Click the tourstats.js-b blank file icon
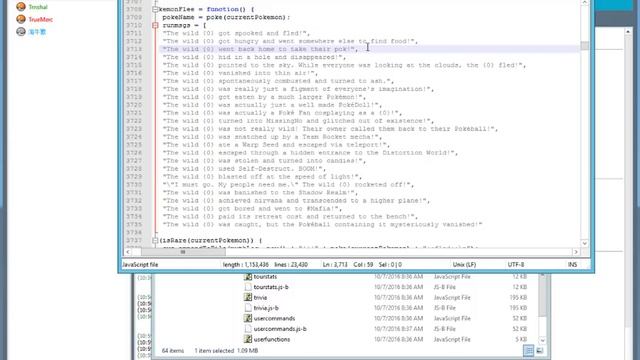 click(x=248, y=287)
